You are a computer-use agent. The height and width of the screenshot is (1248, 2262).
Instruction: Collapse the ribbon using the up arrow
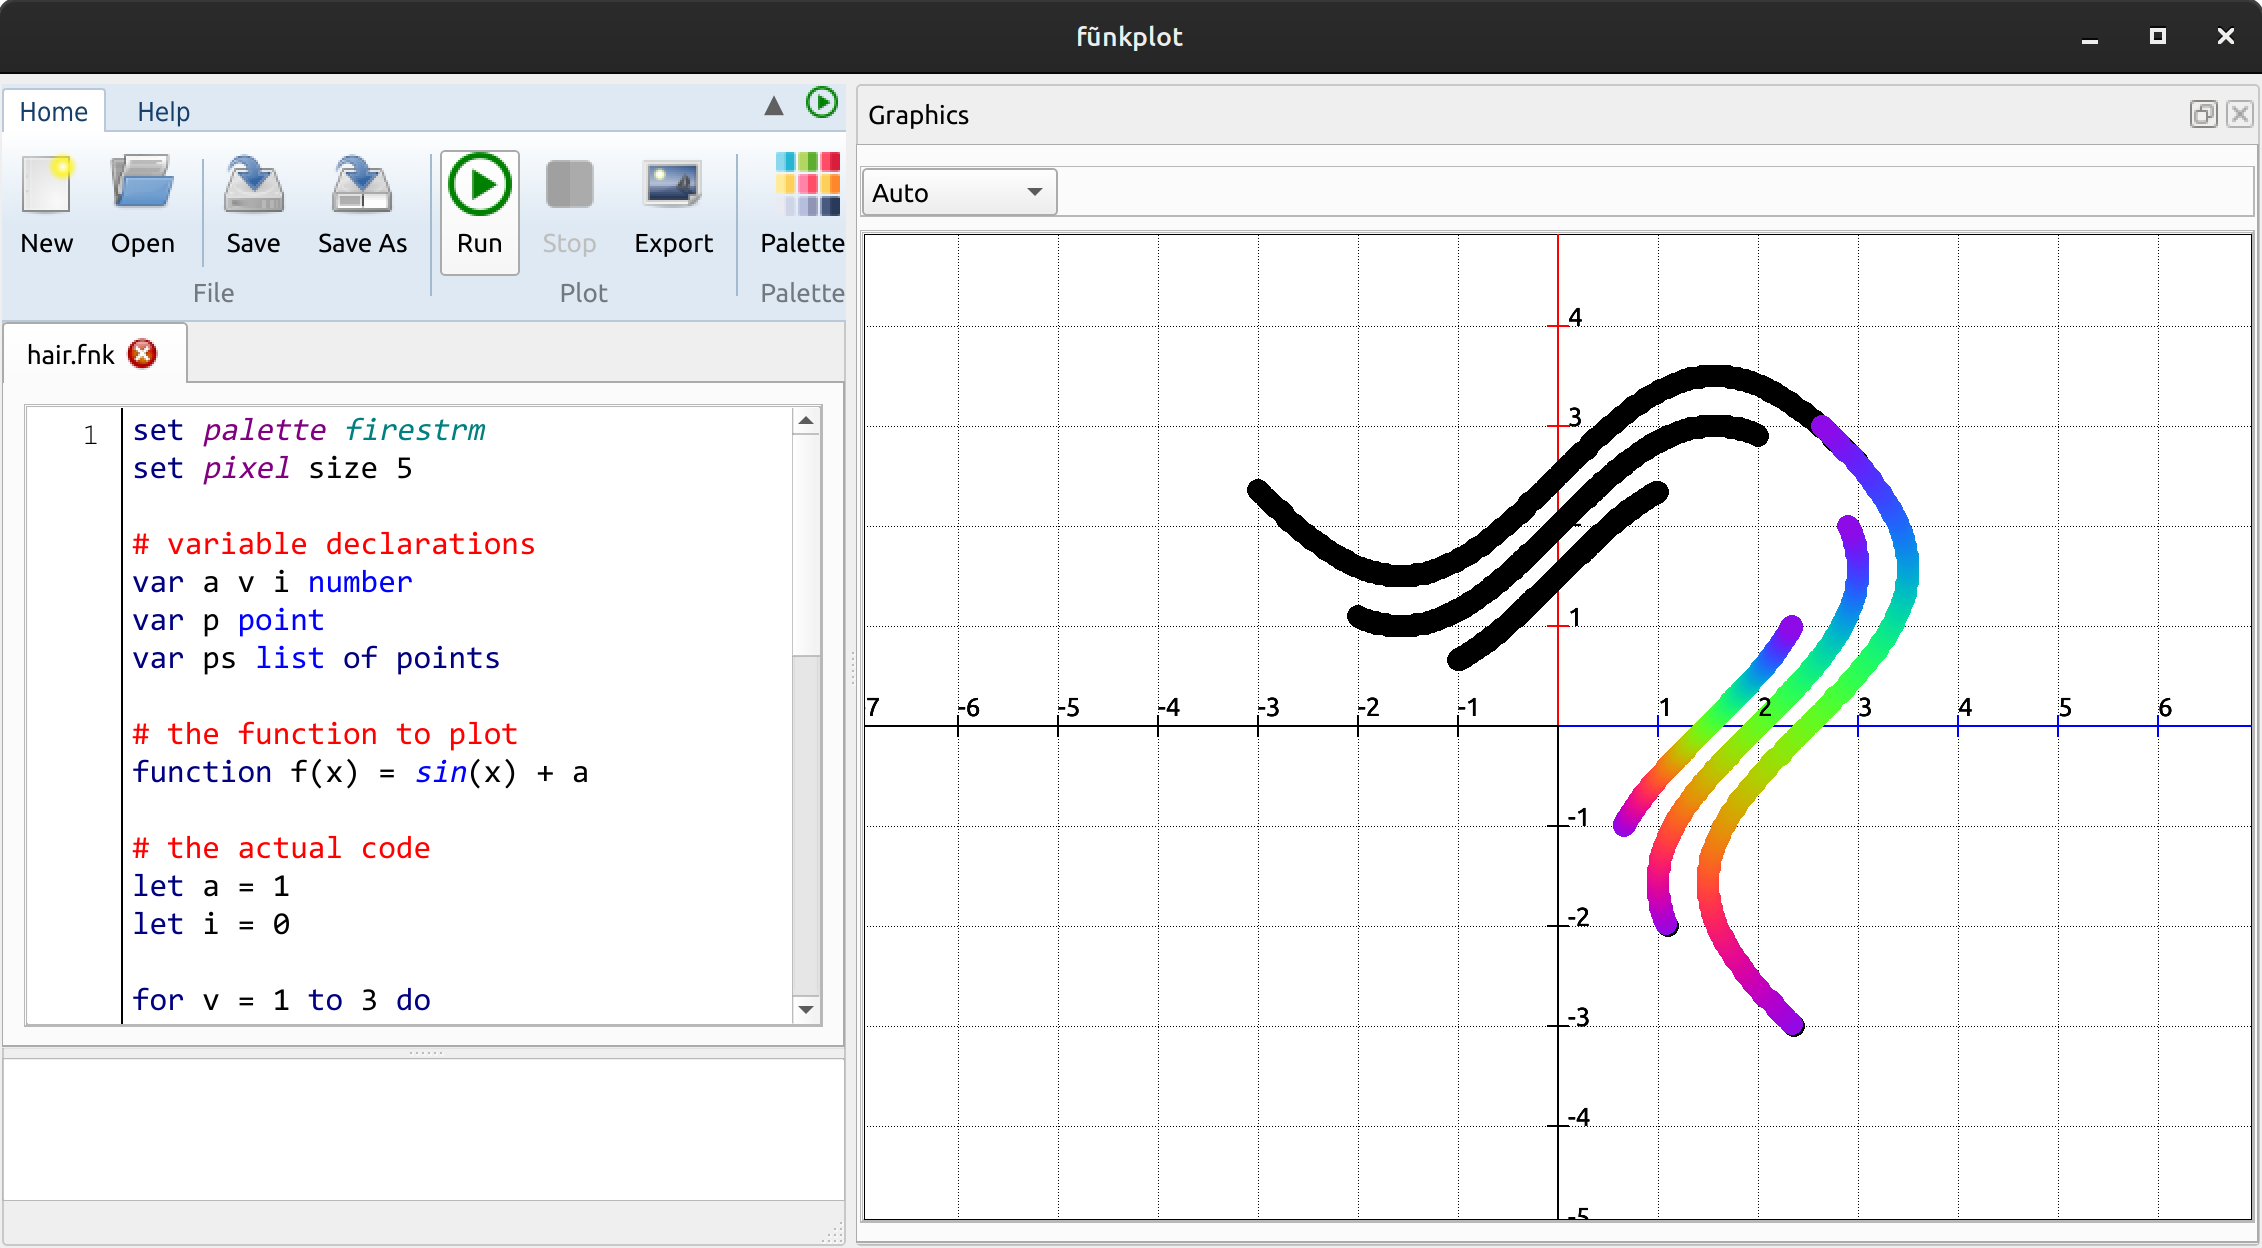773,106
